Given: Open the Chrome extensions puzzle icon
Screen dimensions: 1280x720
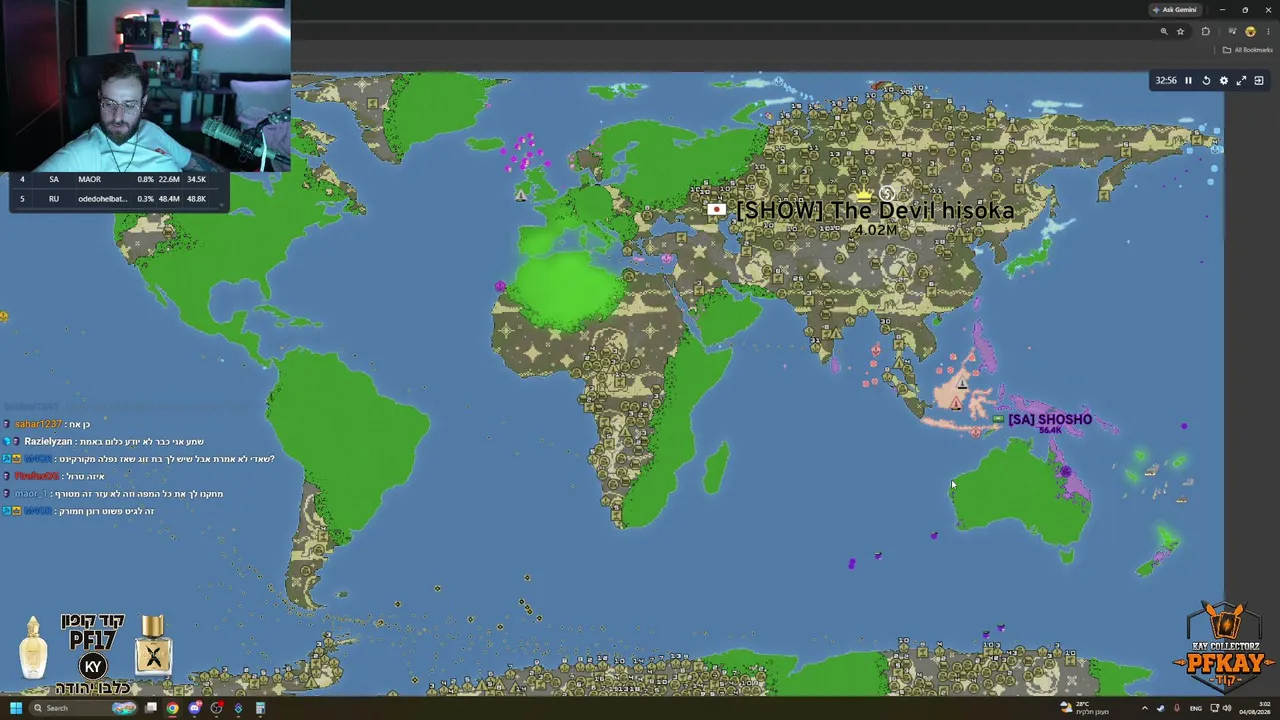Looking at the screenshot, I should [x=1205, y=32].
